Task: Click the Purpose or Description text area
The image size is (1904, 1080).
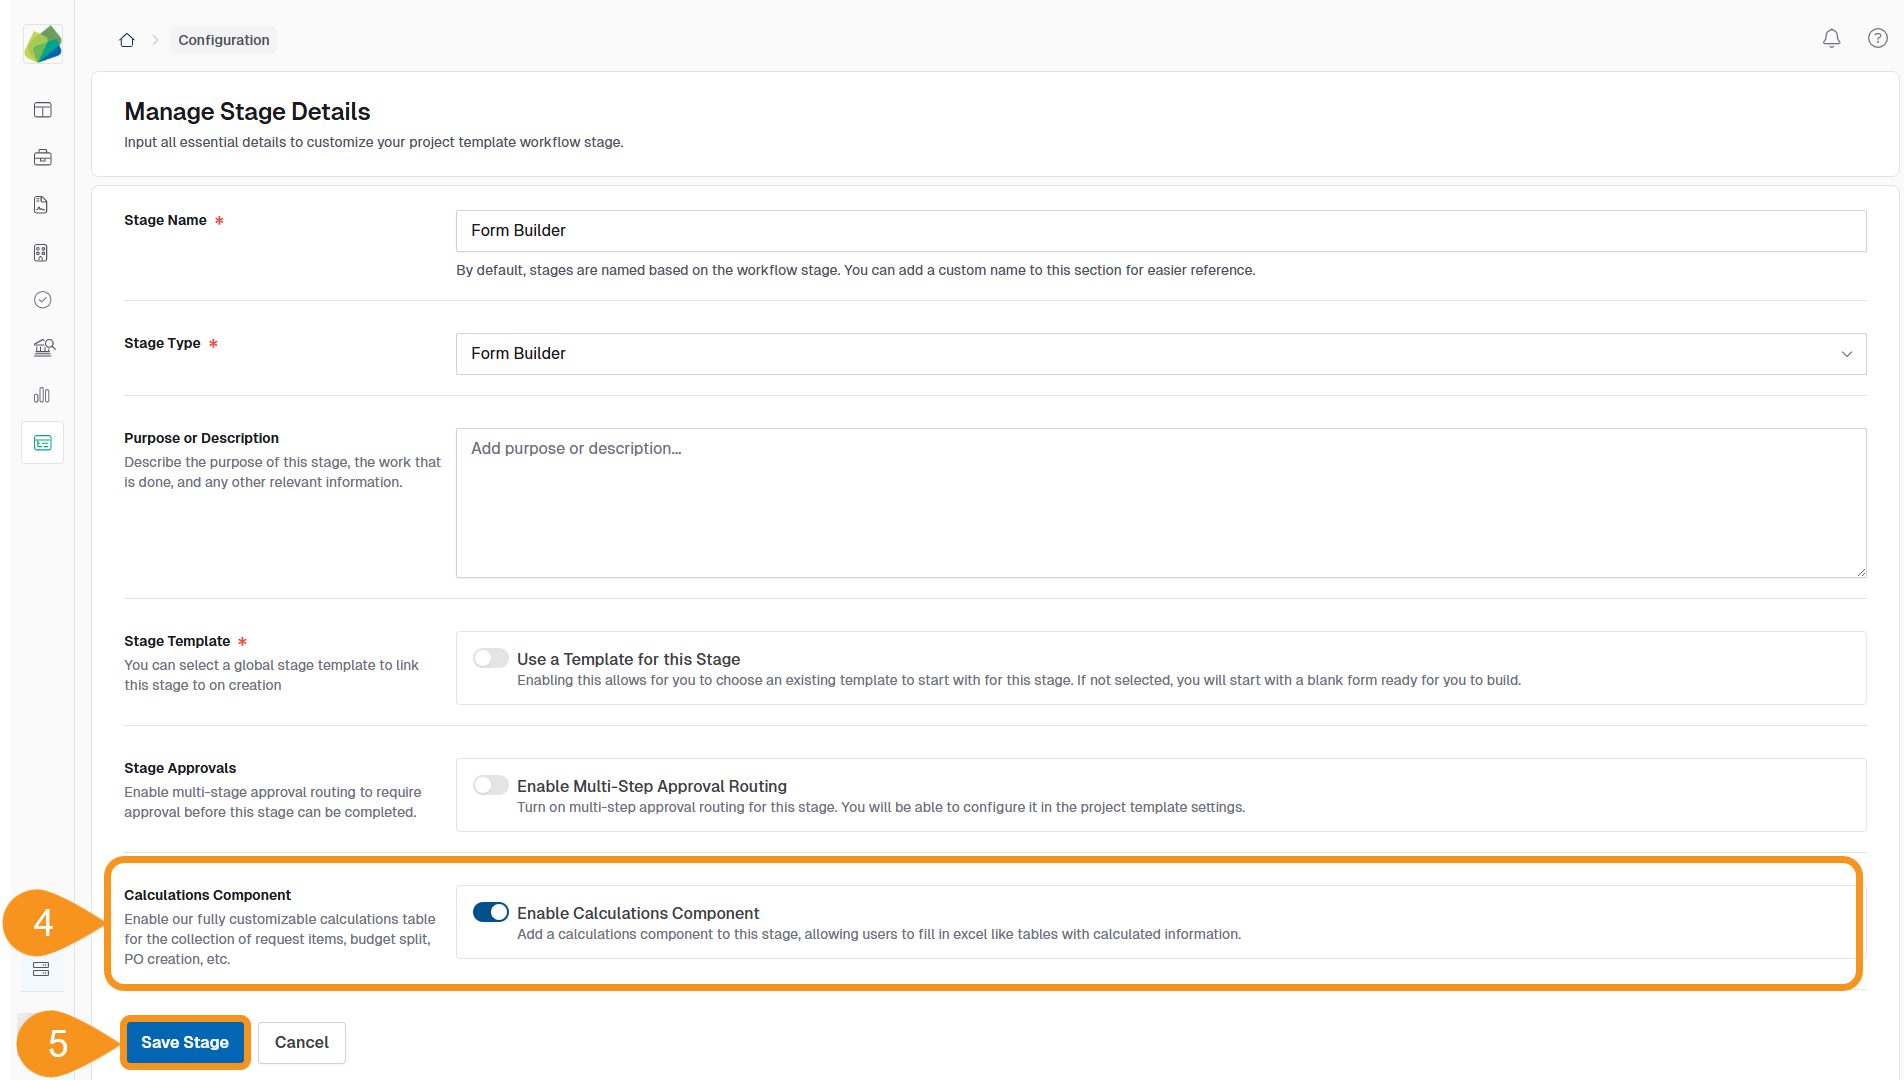Action: (x=1160, y=500)
